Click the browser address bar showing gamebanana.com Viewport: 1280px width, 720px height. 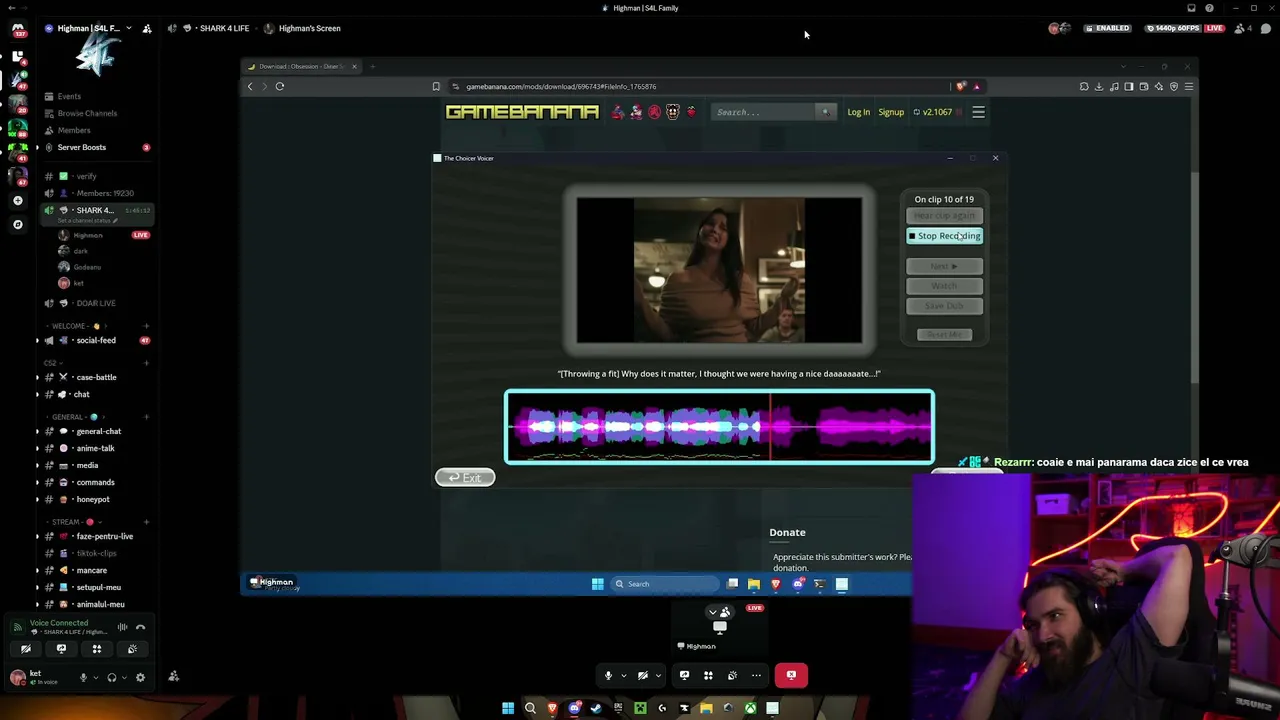(700, 86)
